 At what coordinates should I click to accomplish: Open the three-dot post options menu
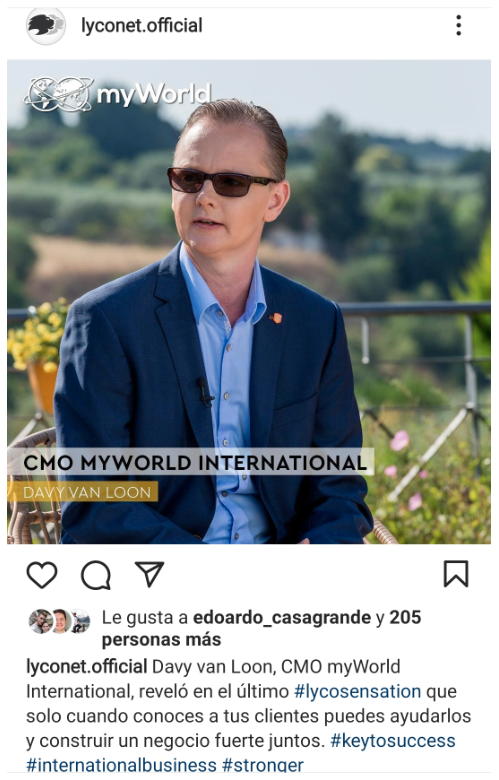tap(459, 25)
